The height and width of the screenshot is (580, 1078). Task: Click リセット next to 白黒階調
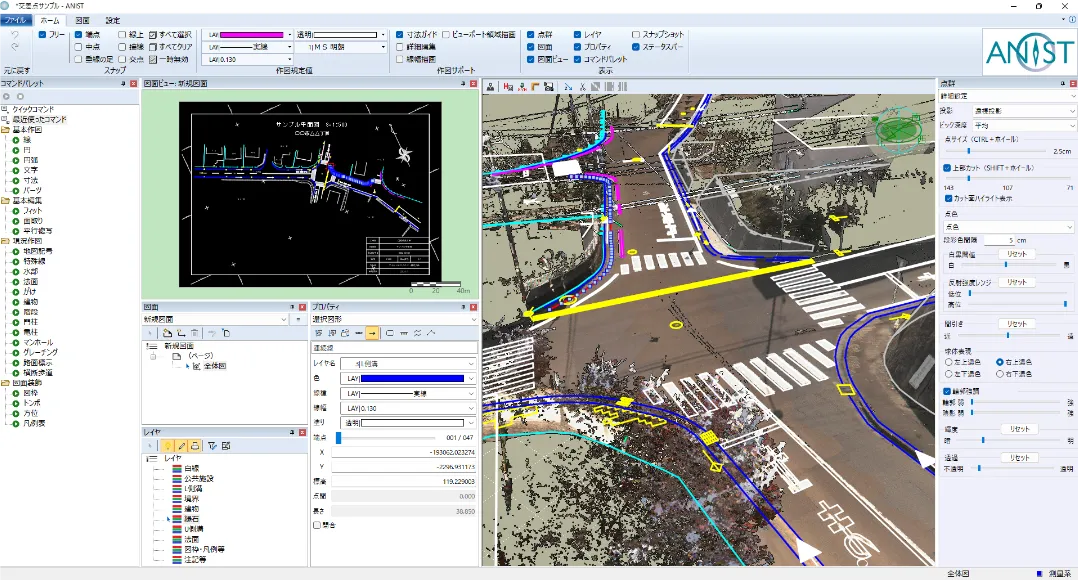tap(1017, 254)
